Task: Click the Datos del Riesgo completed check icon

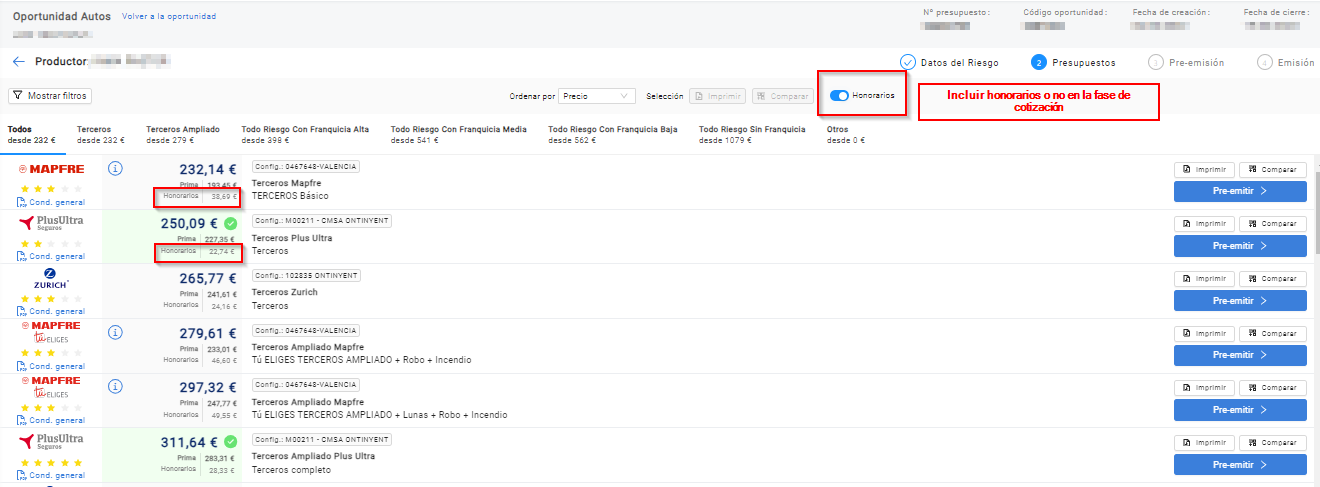Action: coord(908,62)
